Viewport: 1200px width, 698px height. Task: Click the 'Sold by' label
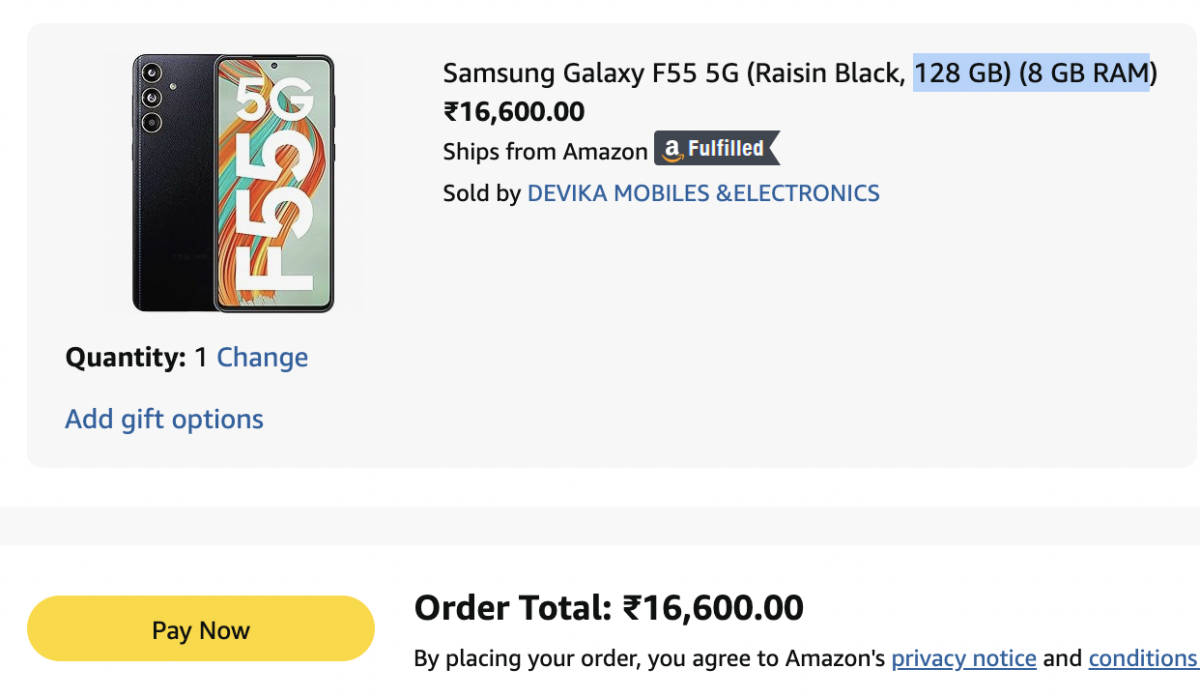(x=481, y=193)
